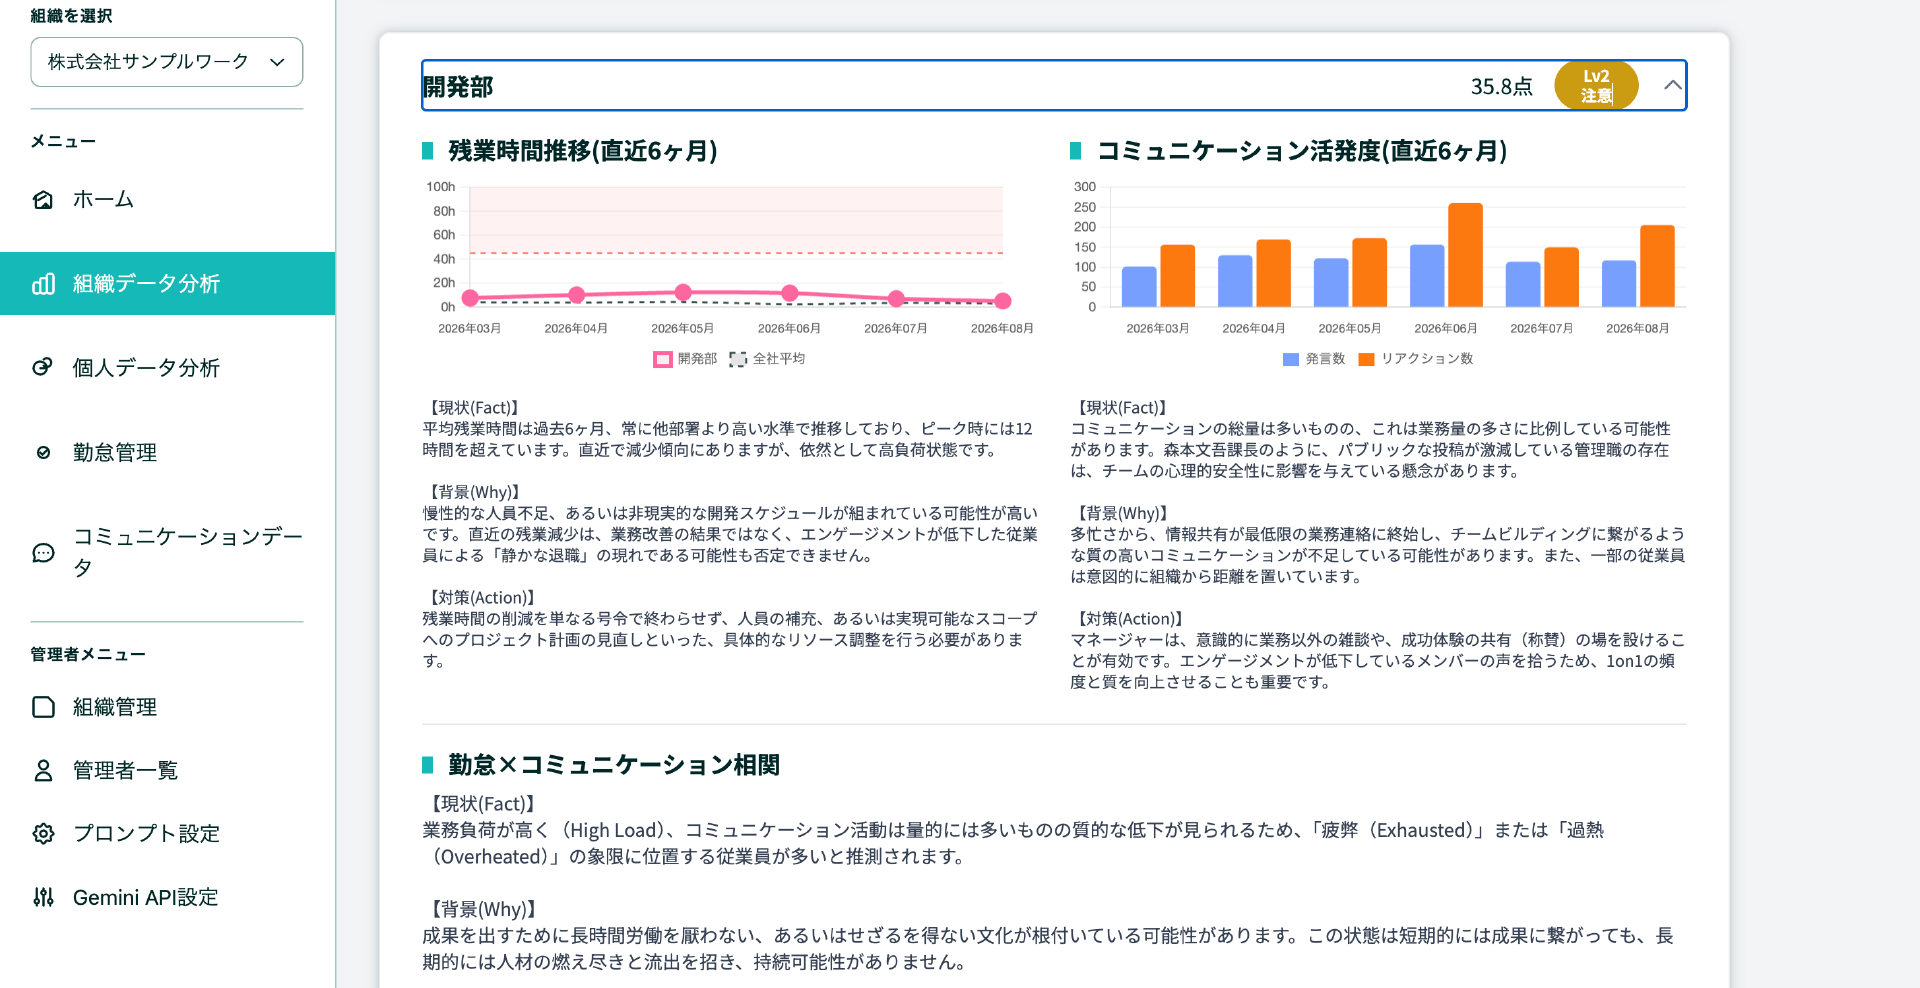The width and height of the screenshot is (1920, 988).
Task: Click the home icon in sidebar
Action: [x=43, y=200]
